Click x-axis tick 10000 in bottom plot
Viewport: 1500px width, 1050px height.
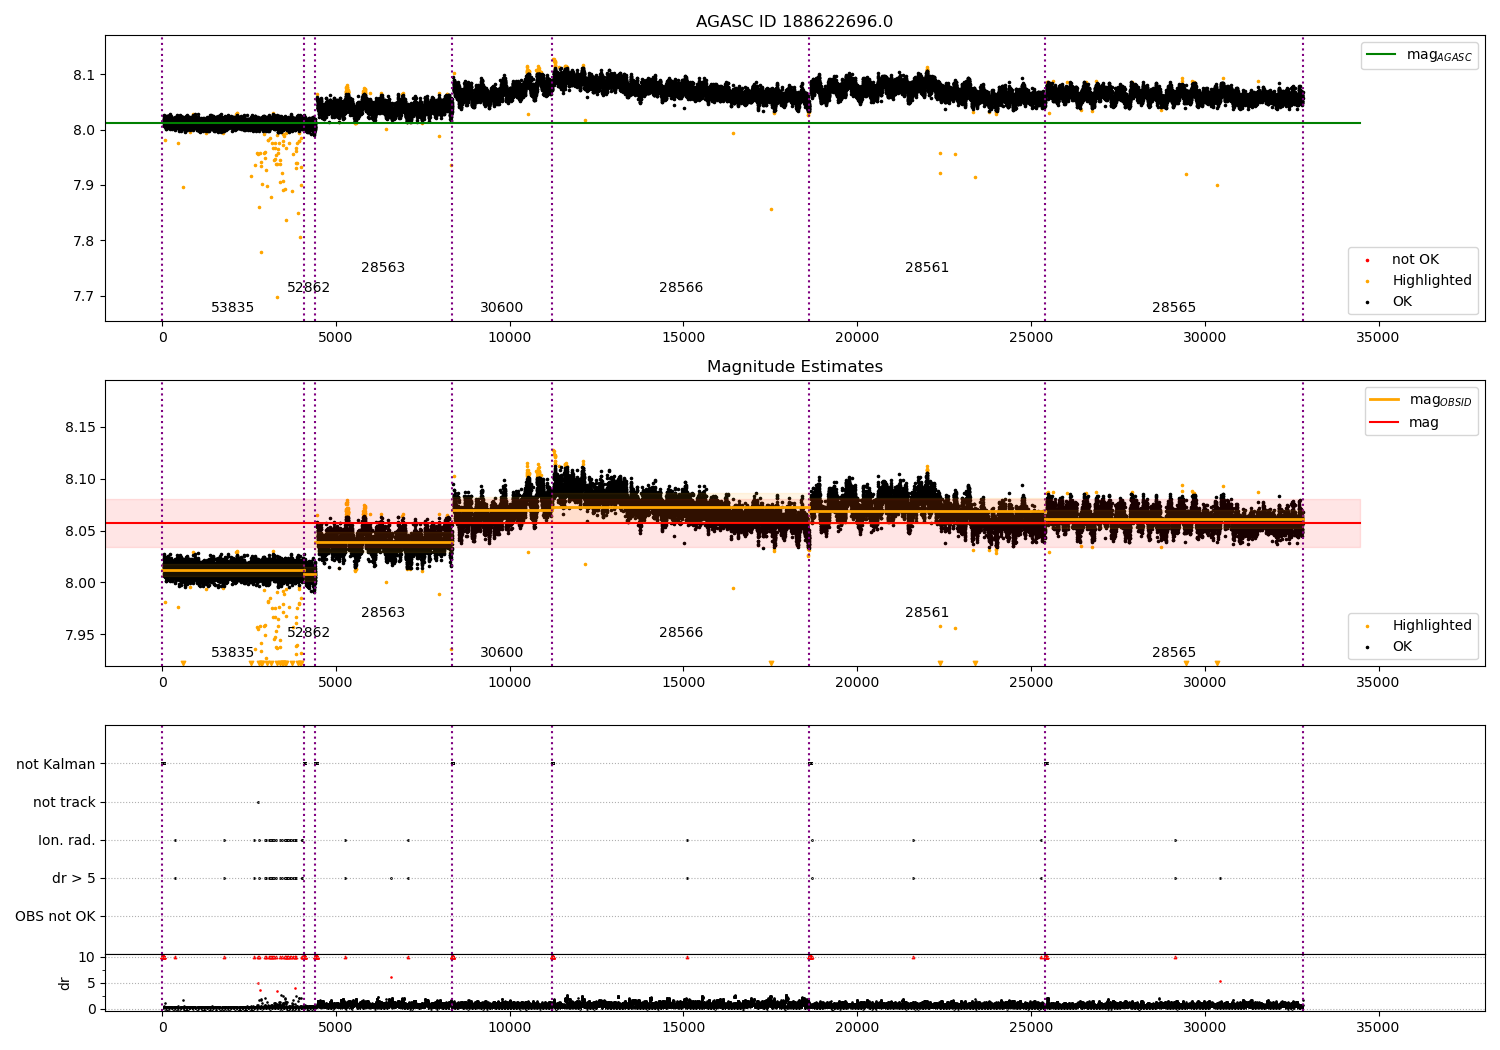[509, 1026]
